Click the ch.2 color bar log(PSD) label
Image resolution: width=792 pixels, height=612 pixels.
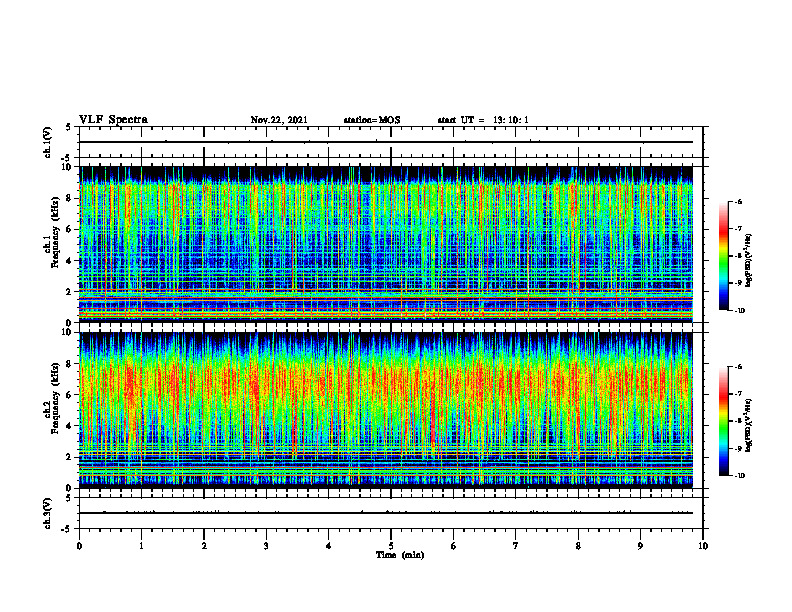[x=749, y=426]
